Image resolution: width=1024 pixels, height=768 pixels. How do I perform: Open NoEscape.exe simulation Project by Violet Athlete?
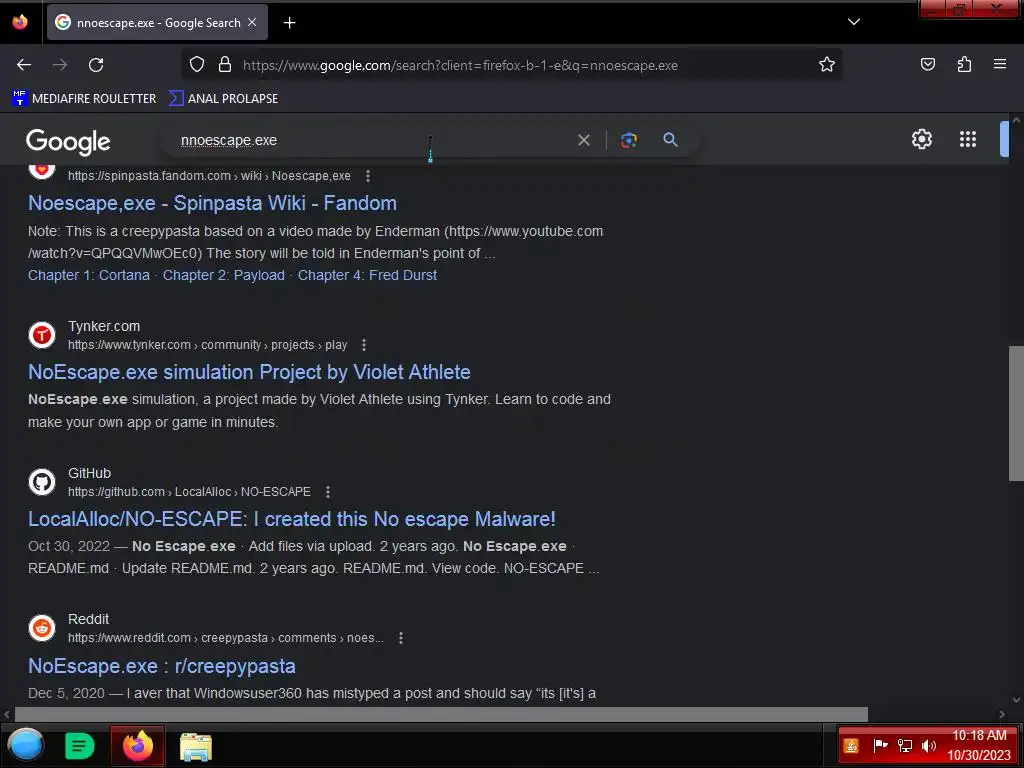point(249,372)
